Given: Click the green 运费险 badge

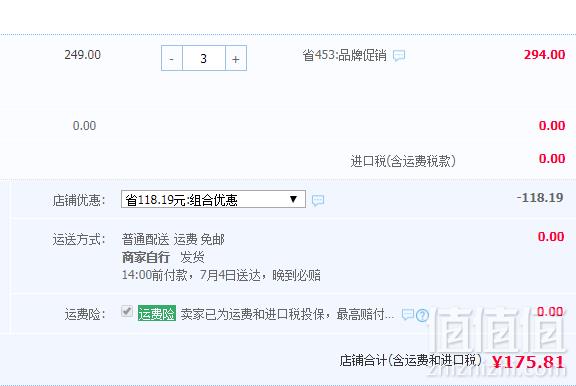Looking at the screenshot, I should click(157, 313).
